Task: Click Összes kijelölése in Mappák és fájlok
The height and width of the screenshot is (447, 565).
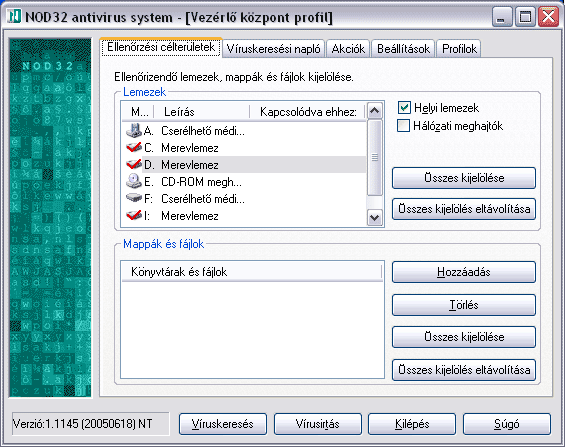Action: coord(464,337)
